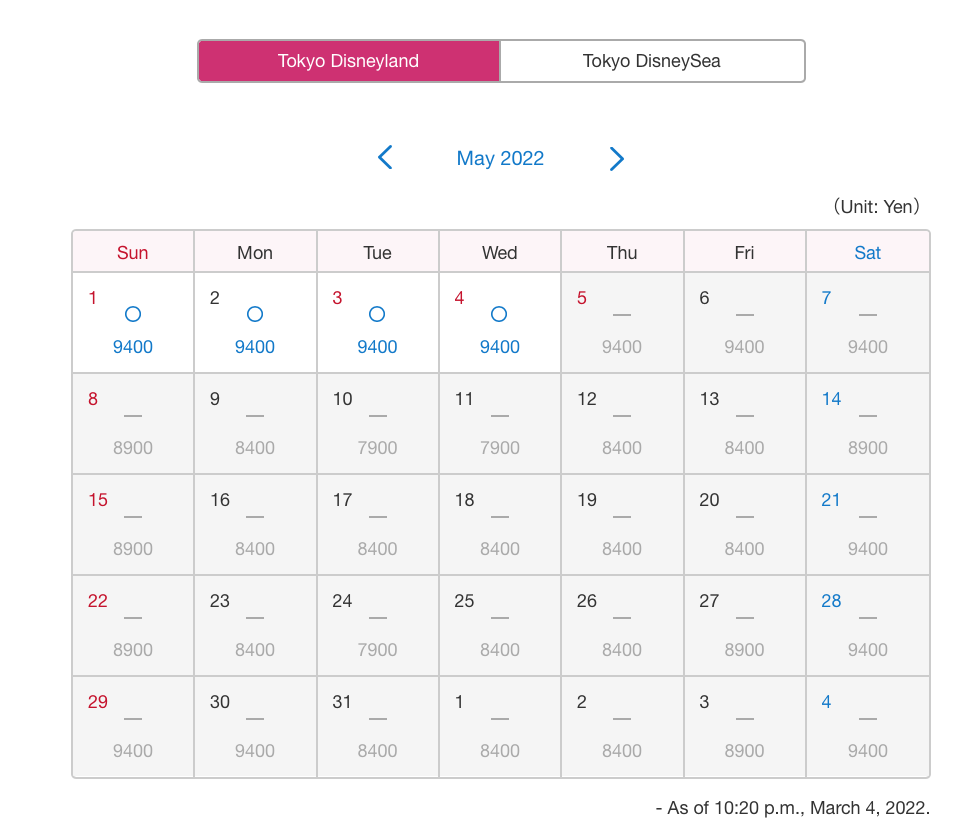Click the availability circle on May 3

coord(377,314)
